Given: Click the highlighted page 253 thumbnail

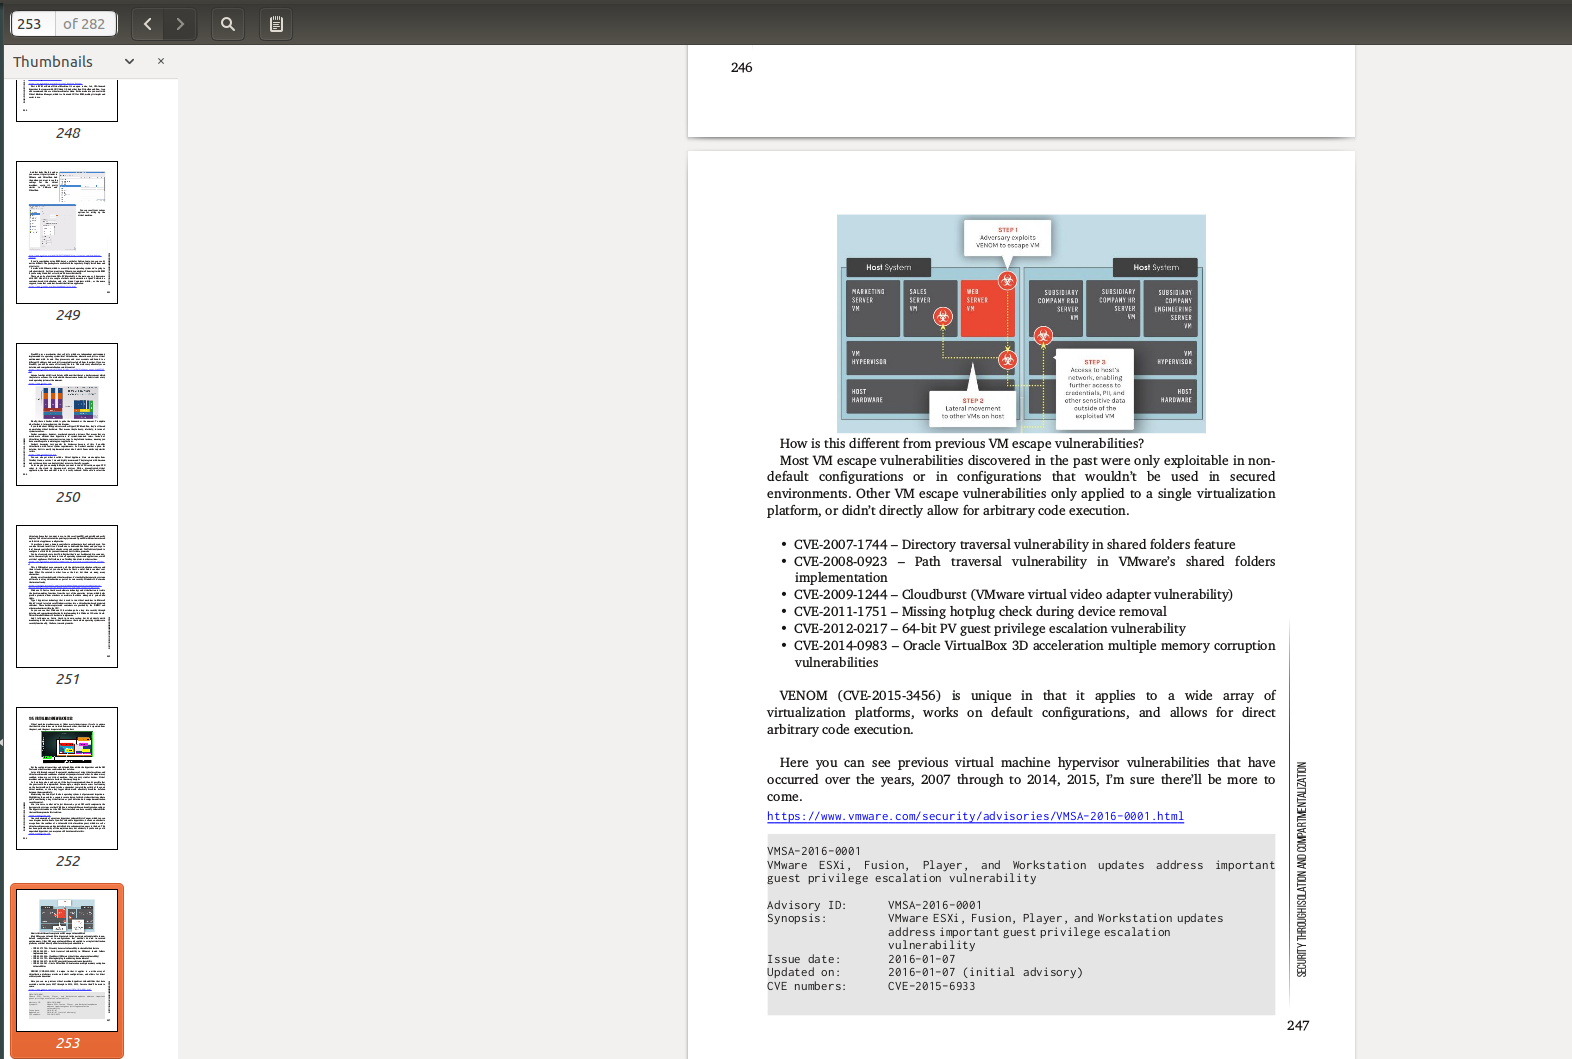Looking at the screenshot, I should tap(67, 960).
